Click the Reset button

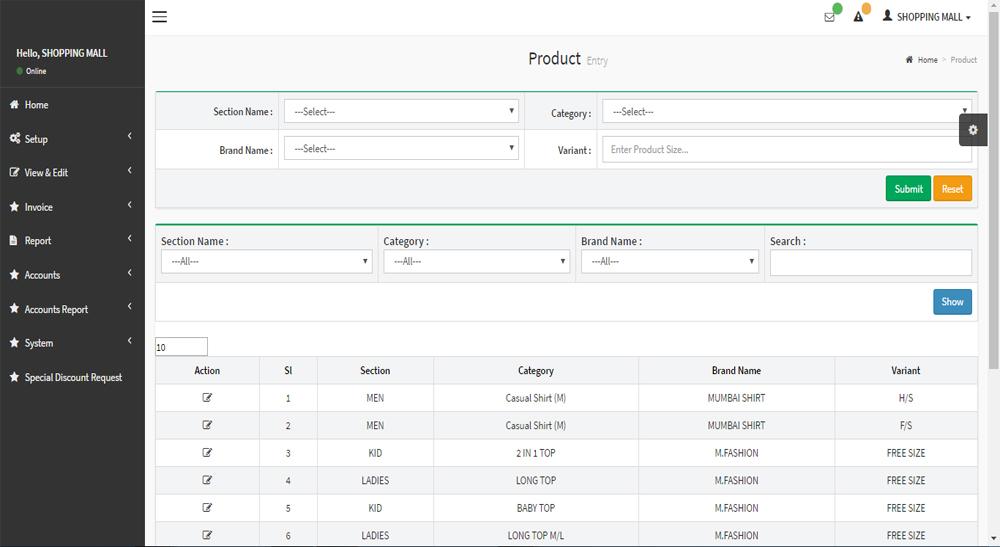953,189
